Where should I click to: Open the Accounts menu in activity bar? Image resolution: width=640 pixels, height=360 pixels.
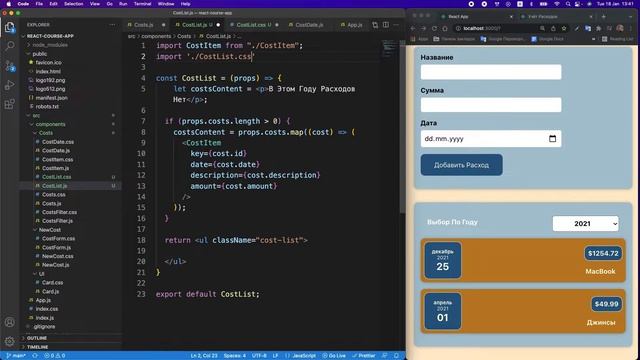[9, 322]
